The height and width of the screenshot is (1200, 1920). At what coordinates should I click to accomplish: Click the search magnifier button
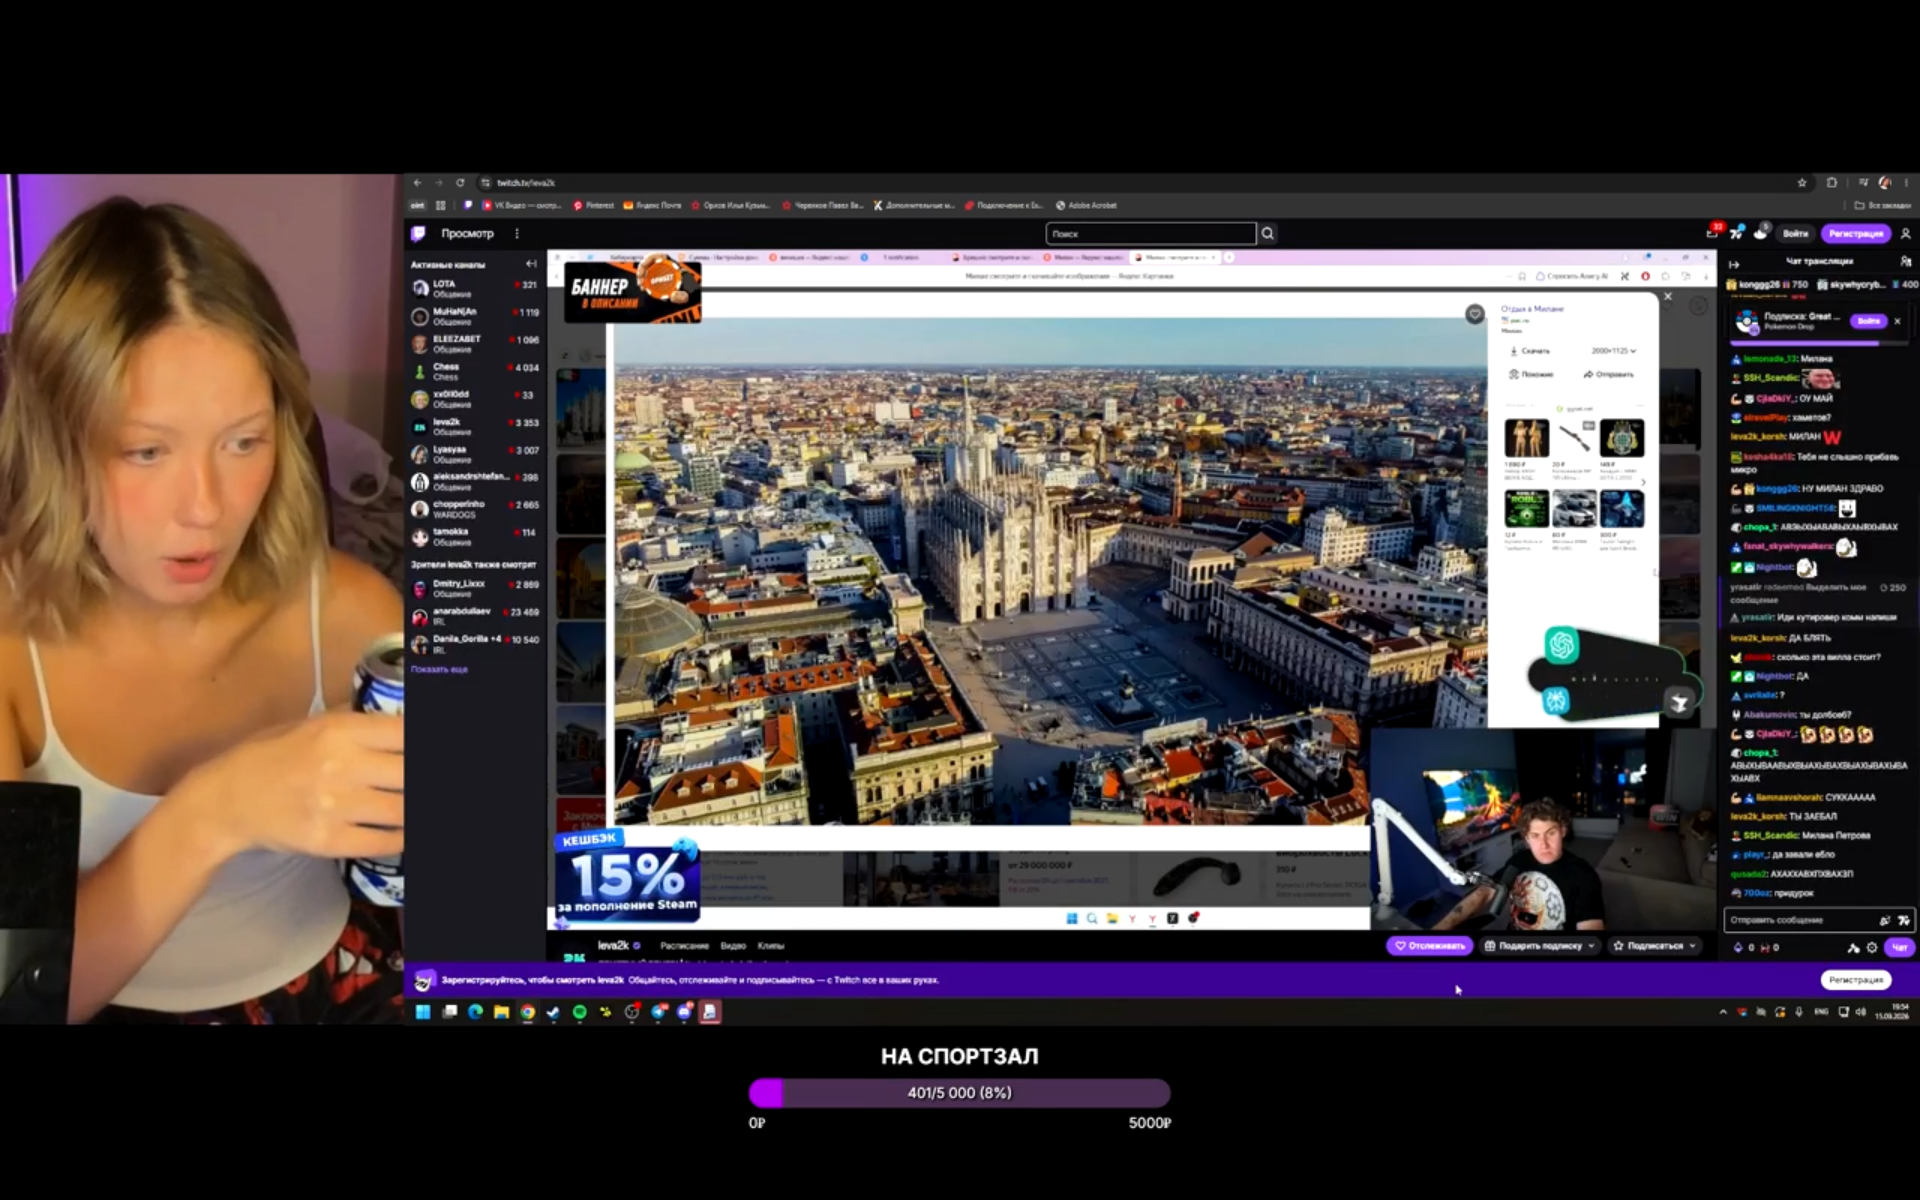coord(1268,233)
